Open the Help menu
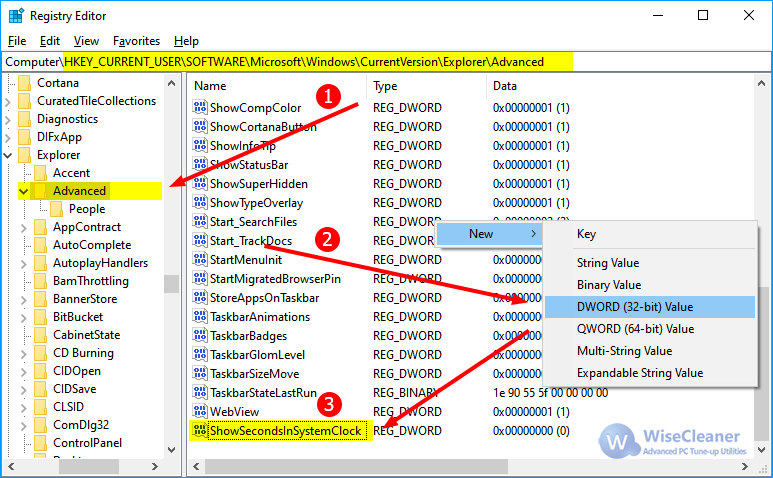773x478 pixels. tap(186, 41)
